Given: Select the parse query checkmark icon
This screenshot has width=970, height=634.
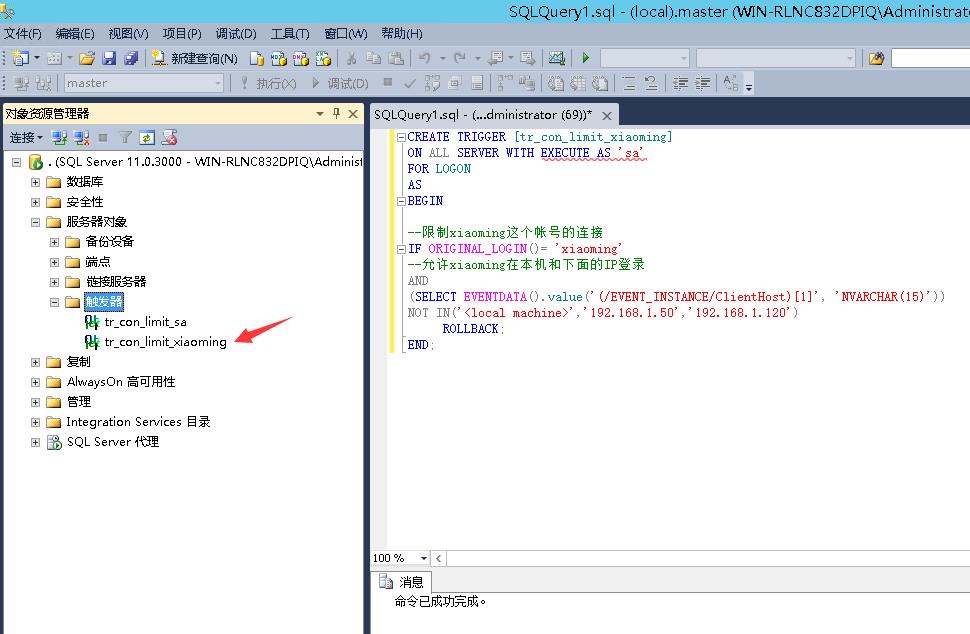Looking at the screenshot, I should (410, 83).
